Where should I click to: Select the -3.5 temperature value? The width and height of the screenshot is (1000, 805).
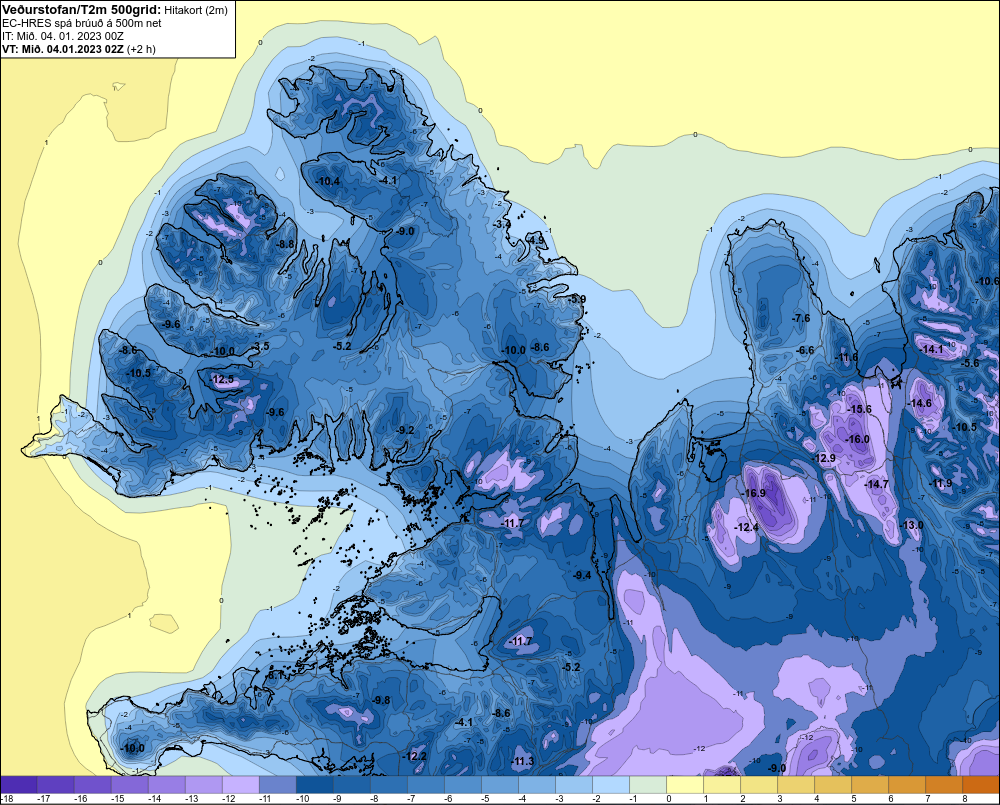261,346
